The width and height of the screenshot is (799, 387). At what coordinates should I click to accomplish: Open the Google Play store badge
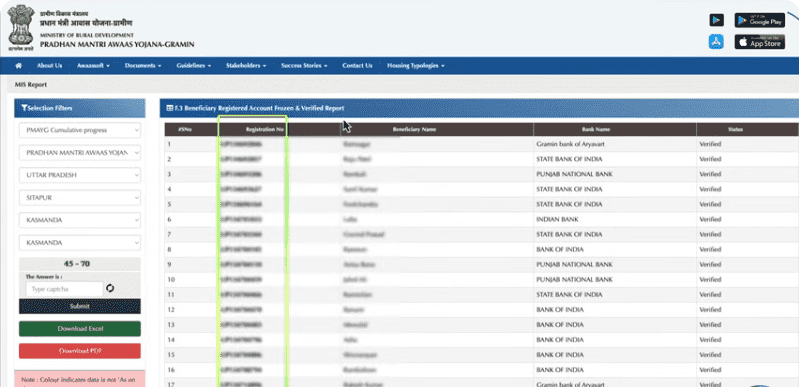pyautogui.click(x=759, y=20)
